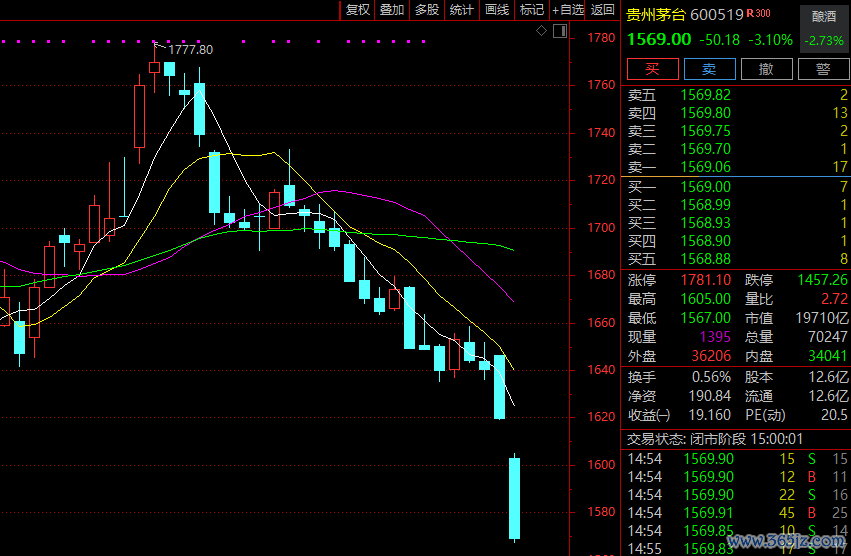This screenshot has height=556, width=851.
Task: Select 卖二 price 1569.70
Action: pos(706,149)
